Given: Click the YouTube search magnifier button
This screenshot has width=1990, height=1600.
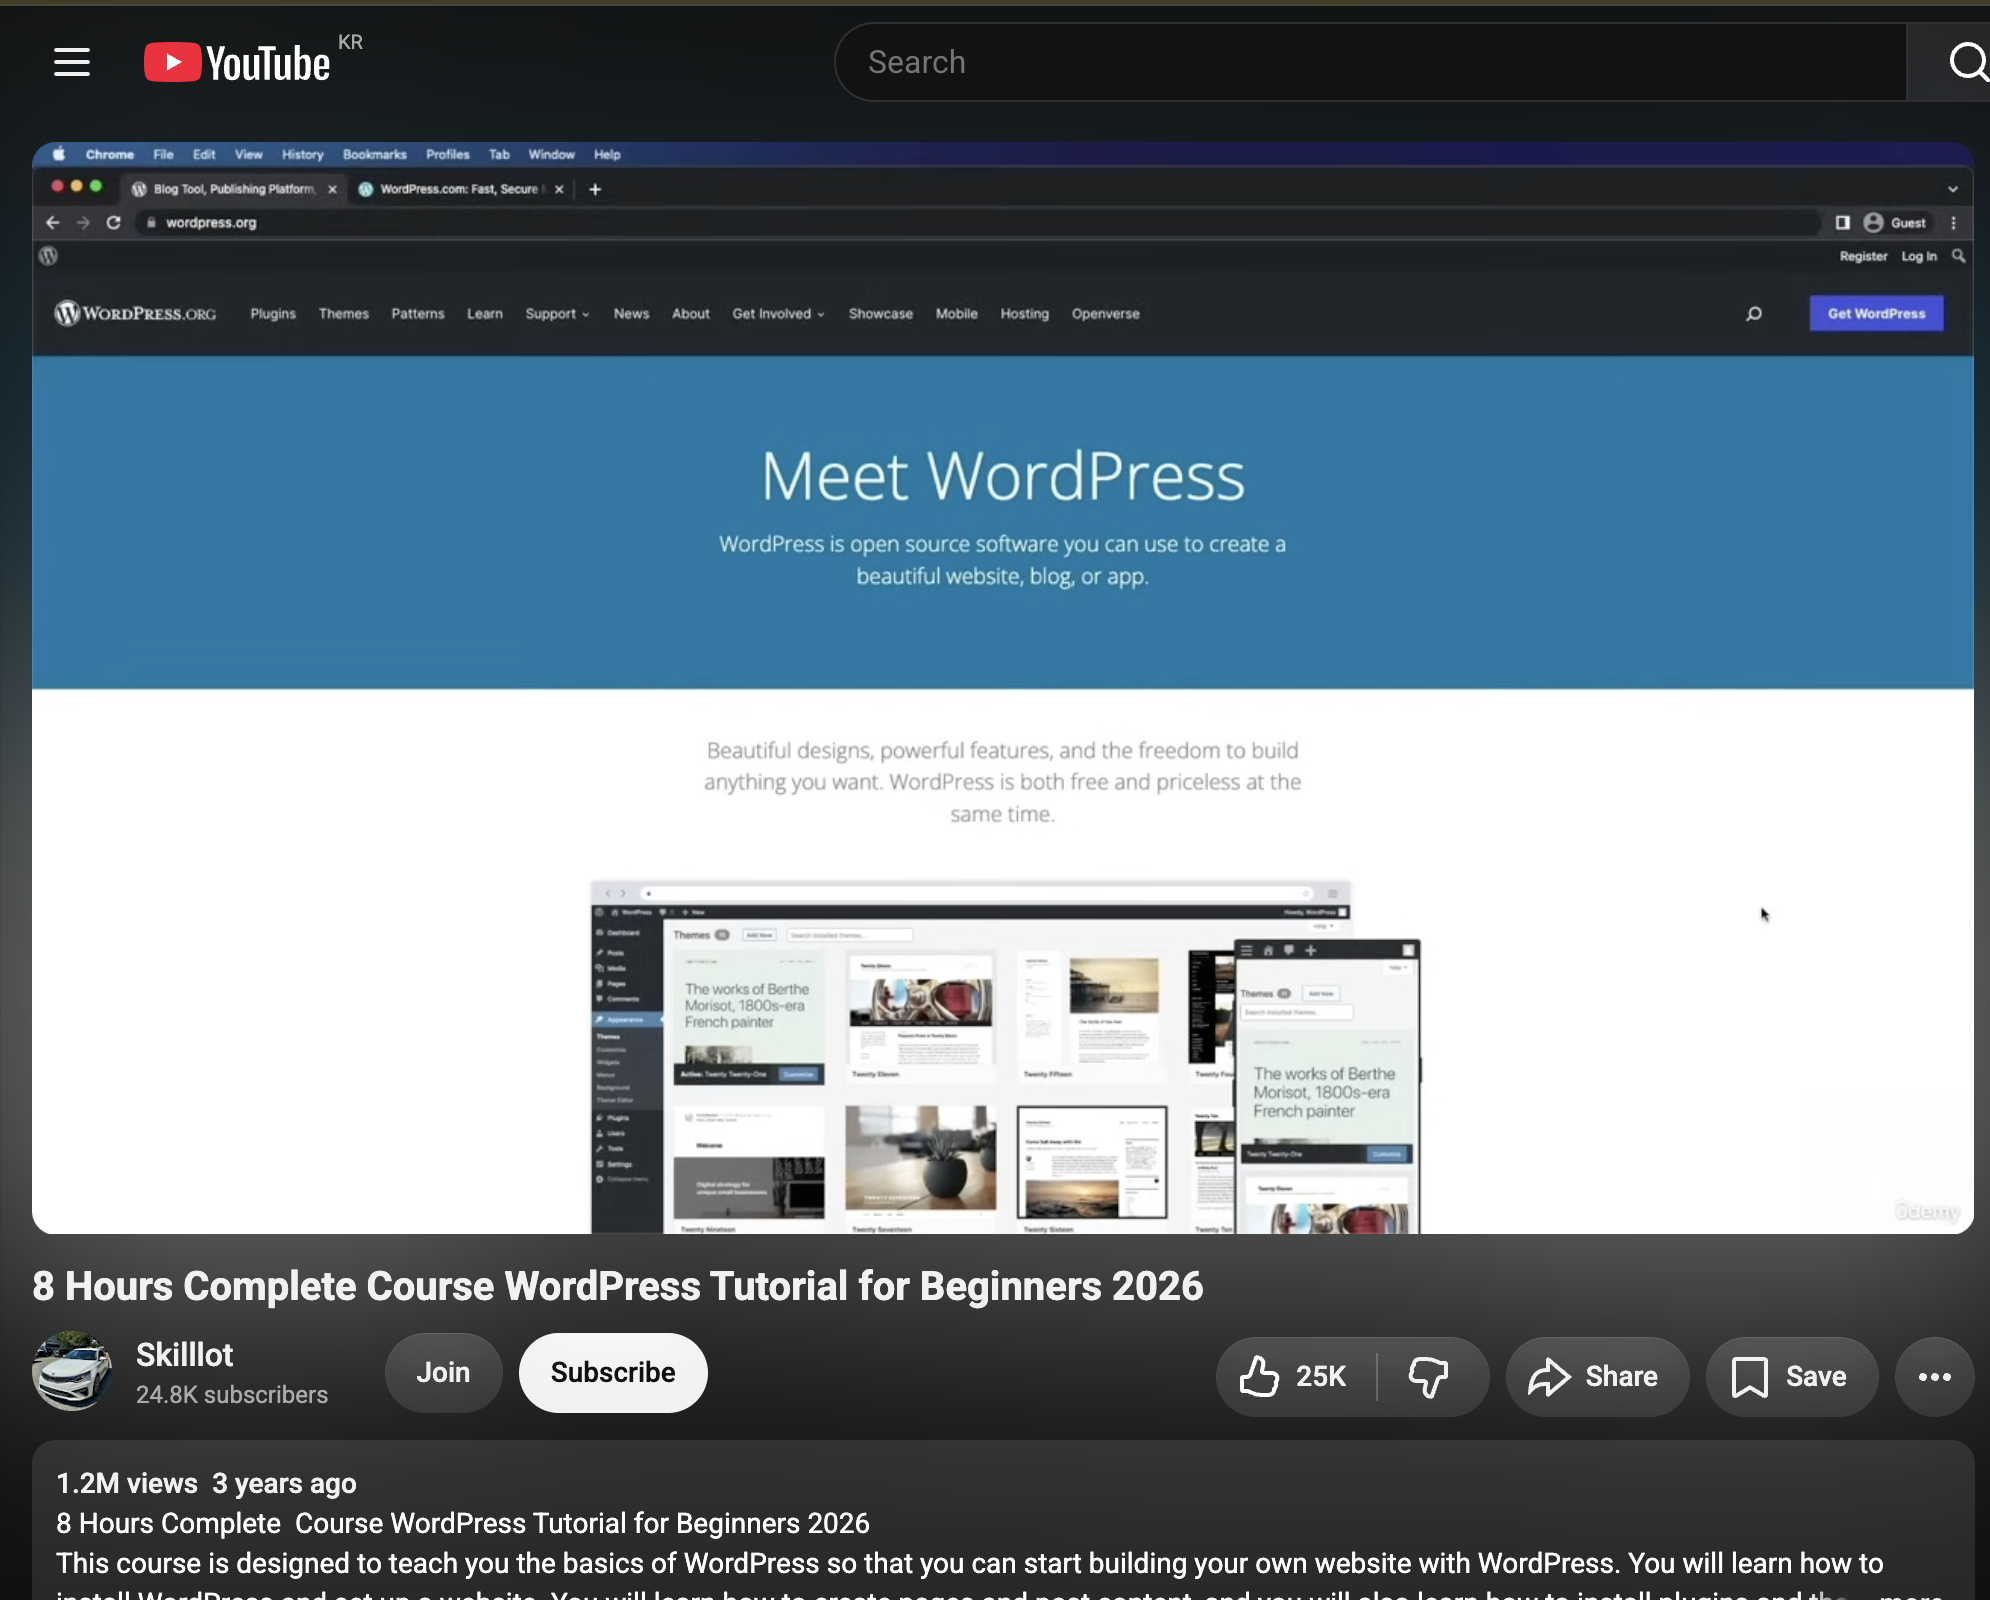Looking at the screenshot, I should click(x=1966, y=62).
